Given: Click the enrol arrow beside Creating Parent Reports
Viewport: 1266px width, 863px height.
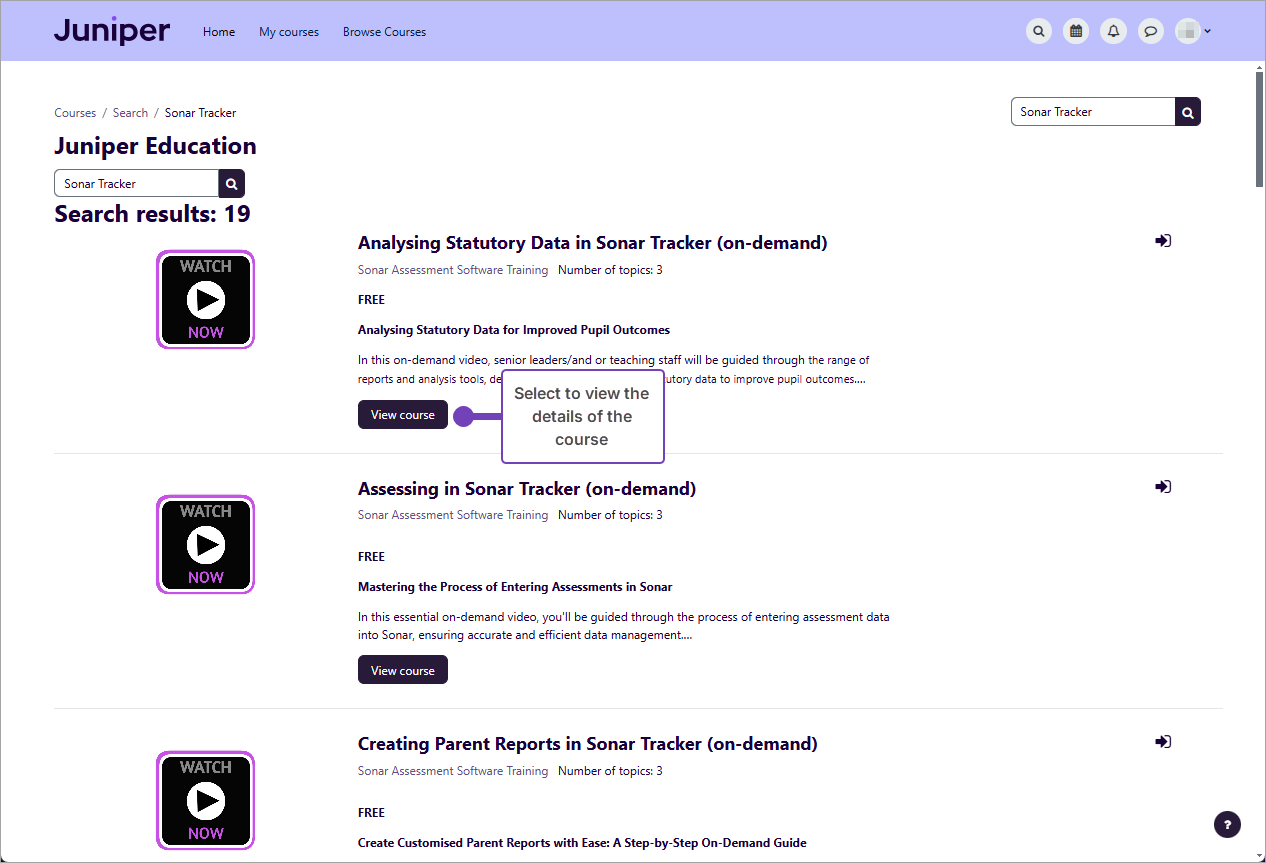Looking at the screenshot, I should (x=1162, y=742).
